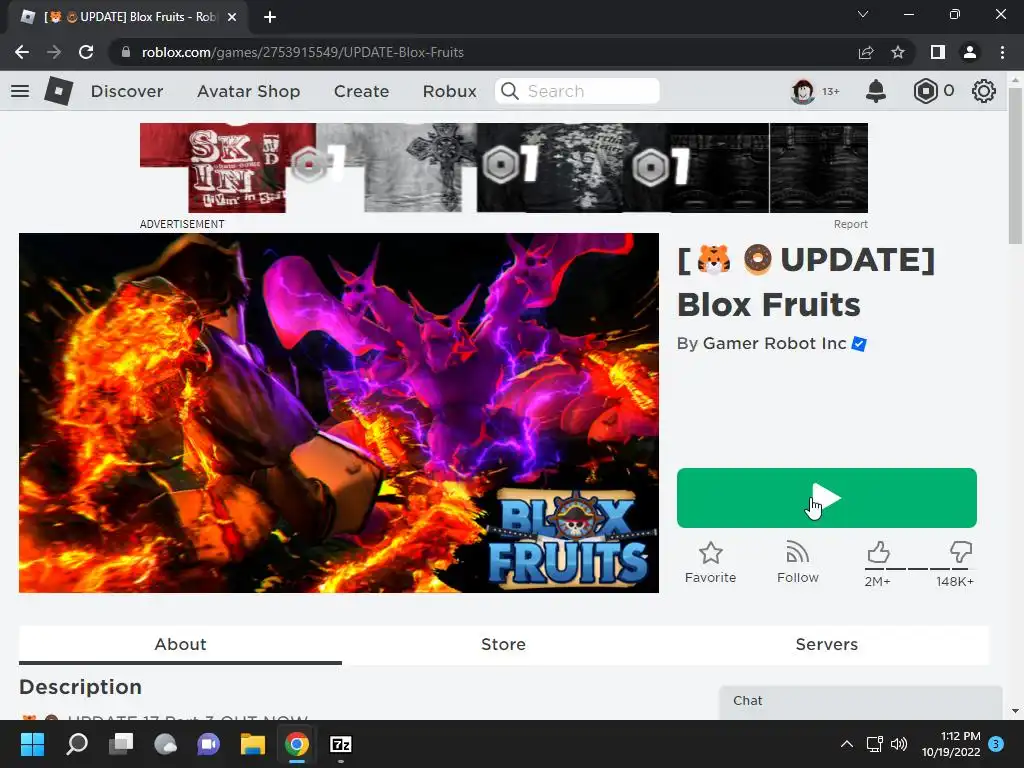Viewport: 1024px width, 768px height.
Task: Open taskbar clock and date
Action: pos(951,744)
